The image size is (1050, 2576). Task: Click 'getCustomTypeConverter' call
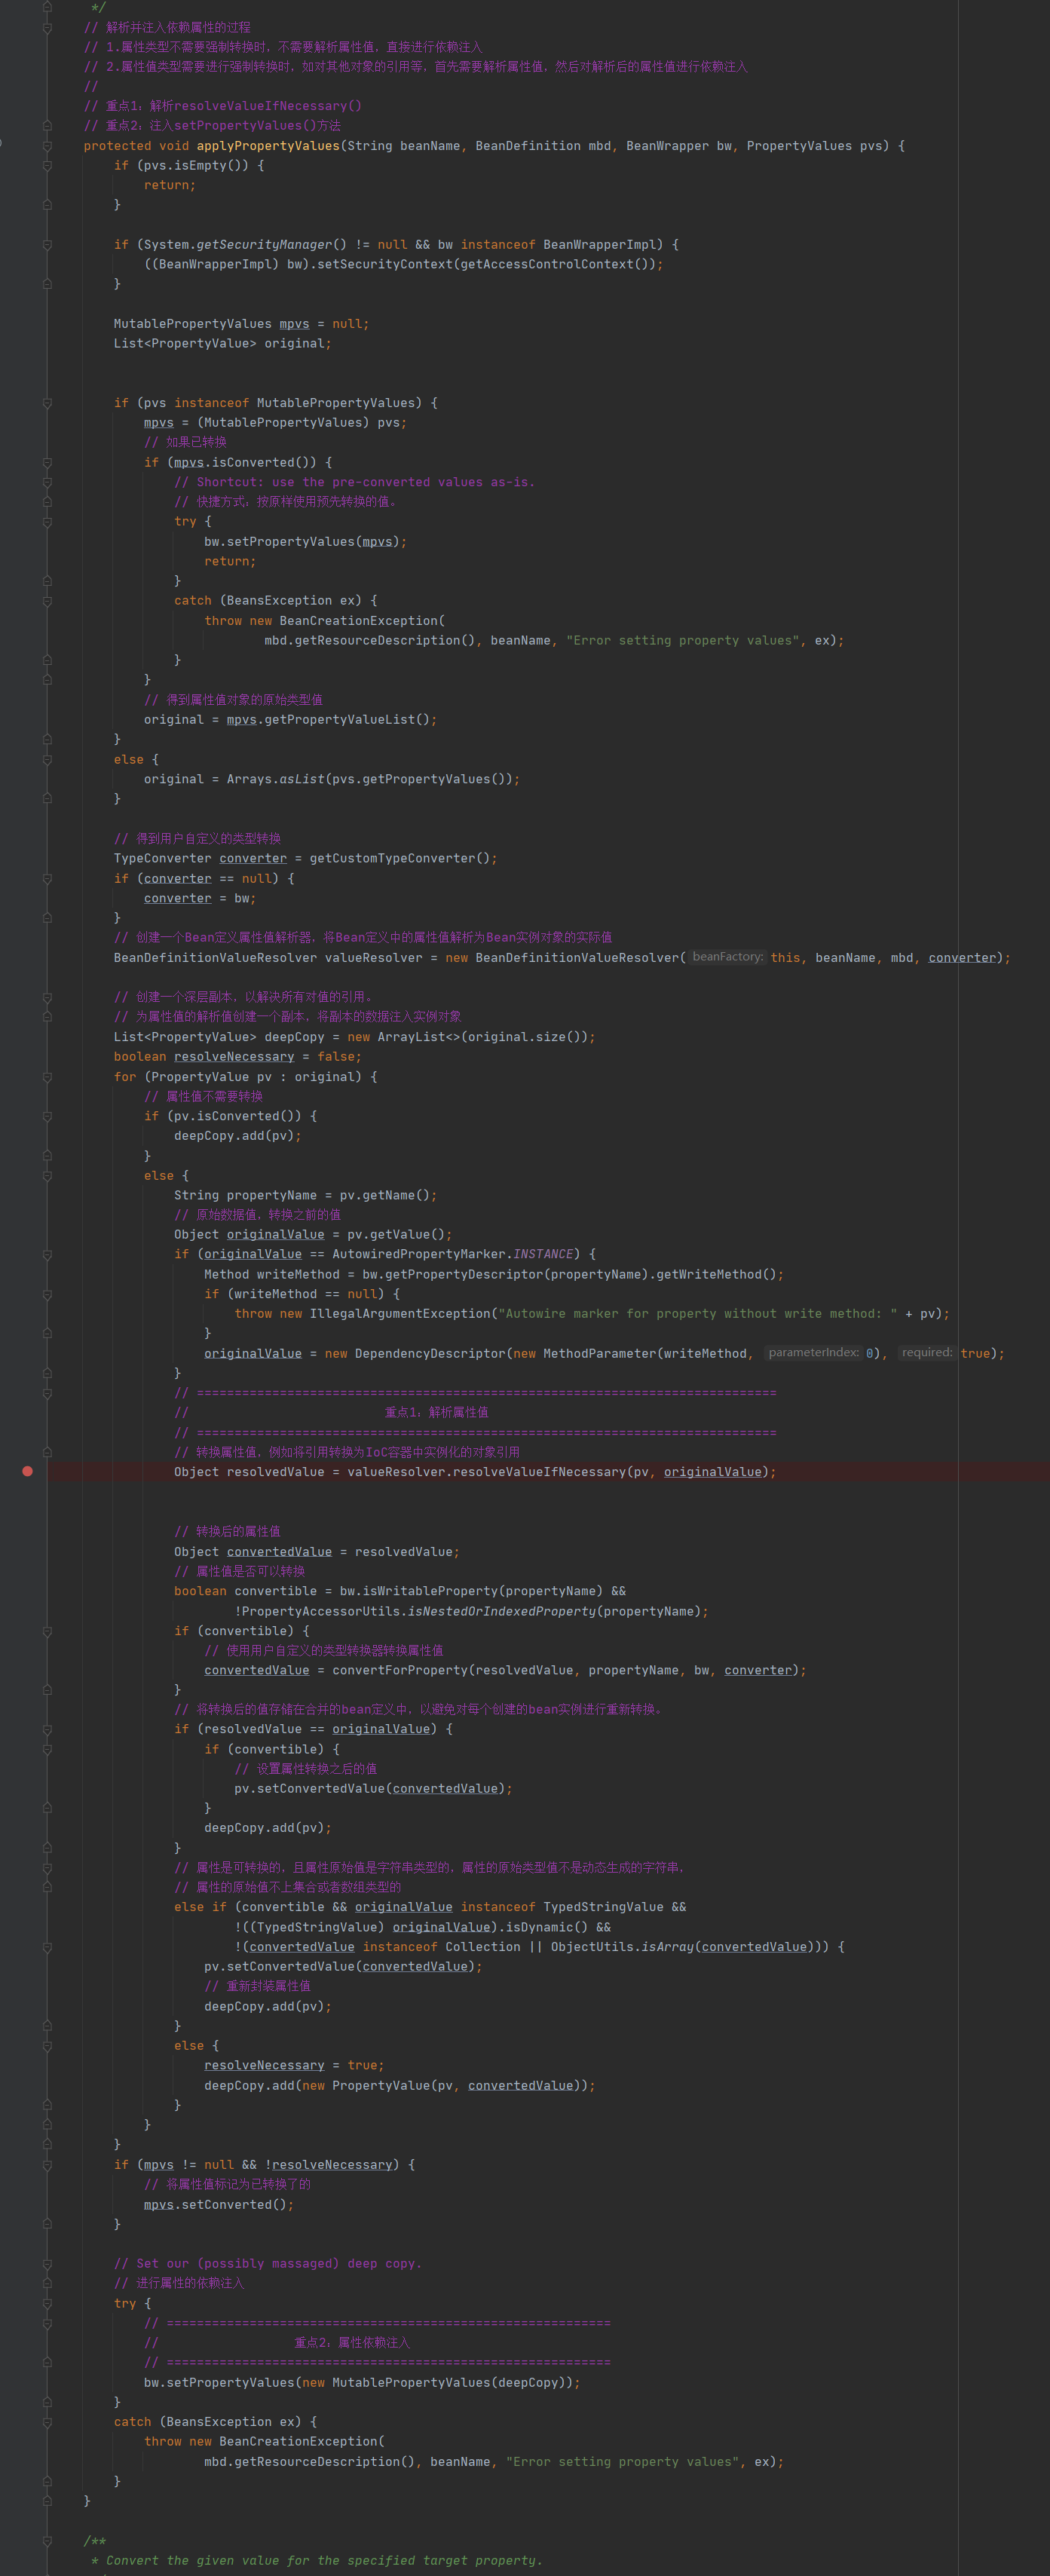pyautogui.click(x=392, y=858)
